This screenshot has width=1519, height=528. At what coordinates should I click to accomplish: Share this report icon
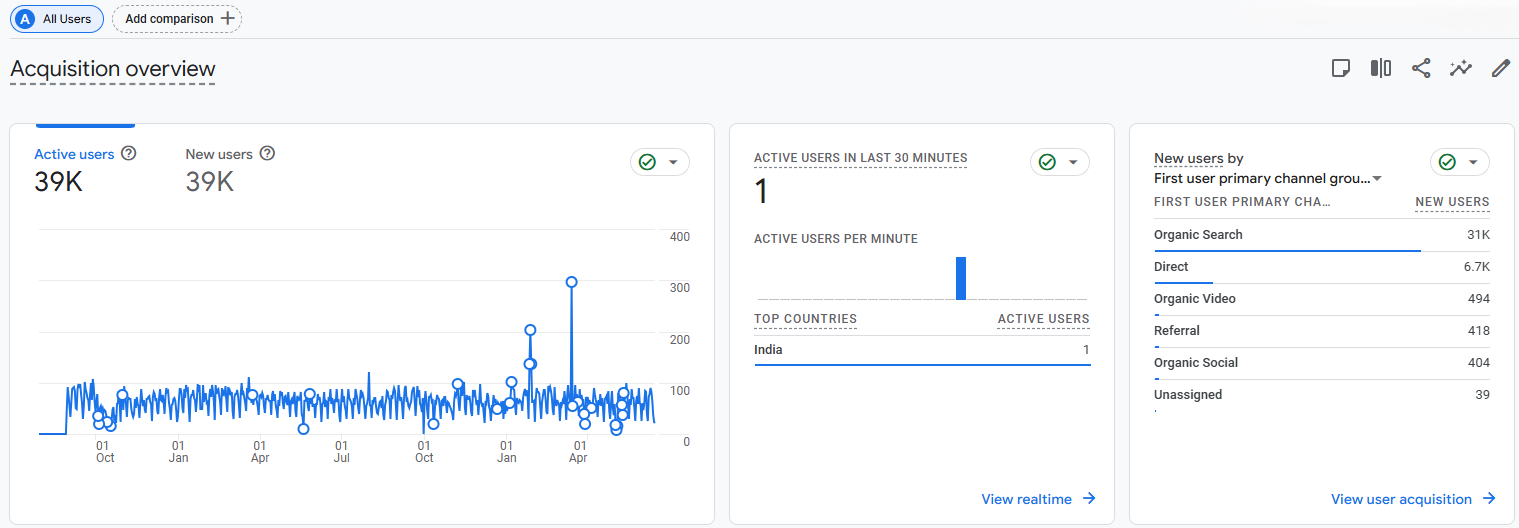[x=1421, y=68]
